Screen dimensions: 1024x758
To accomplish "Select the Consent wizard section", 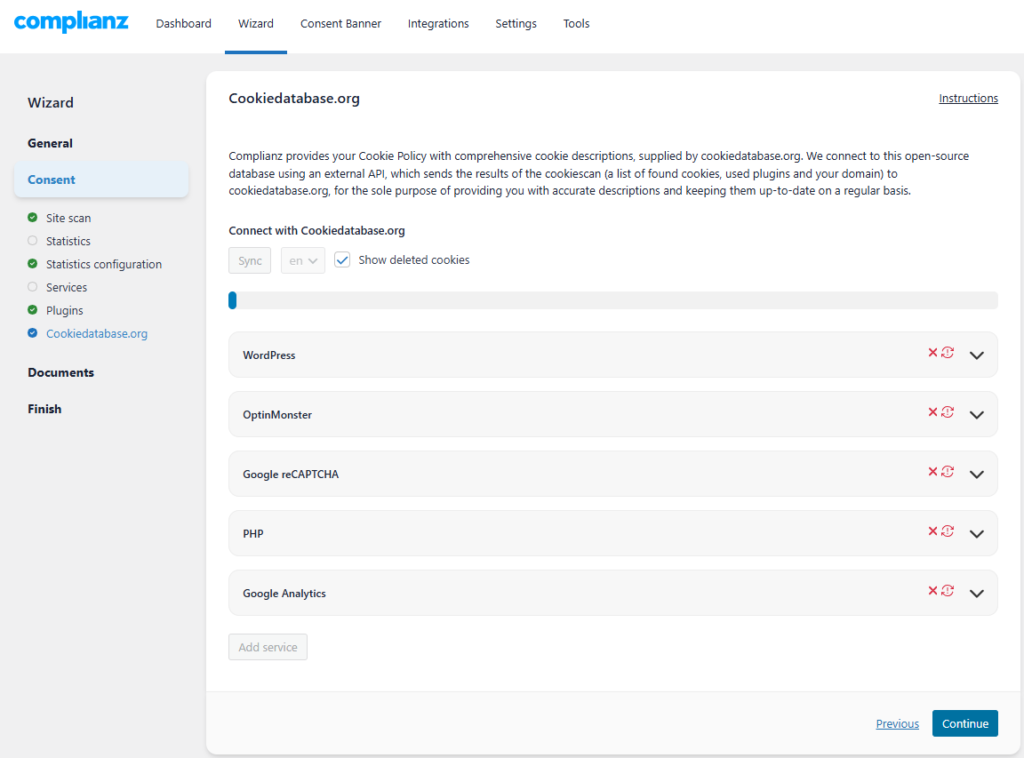I will pyautogui.click(x=101, y=180).
